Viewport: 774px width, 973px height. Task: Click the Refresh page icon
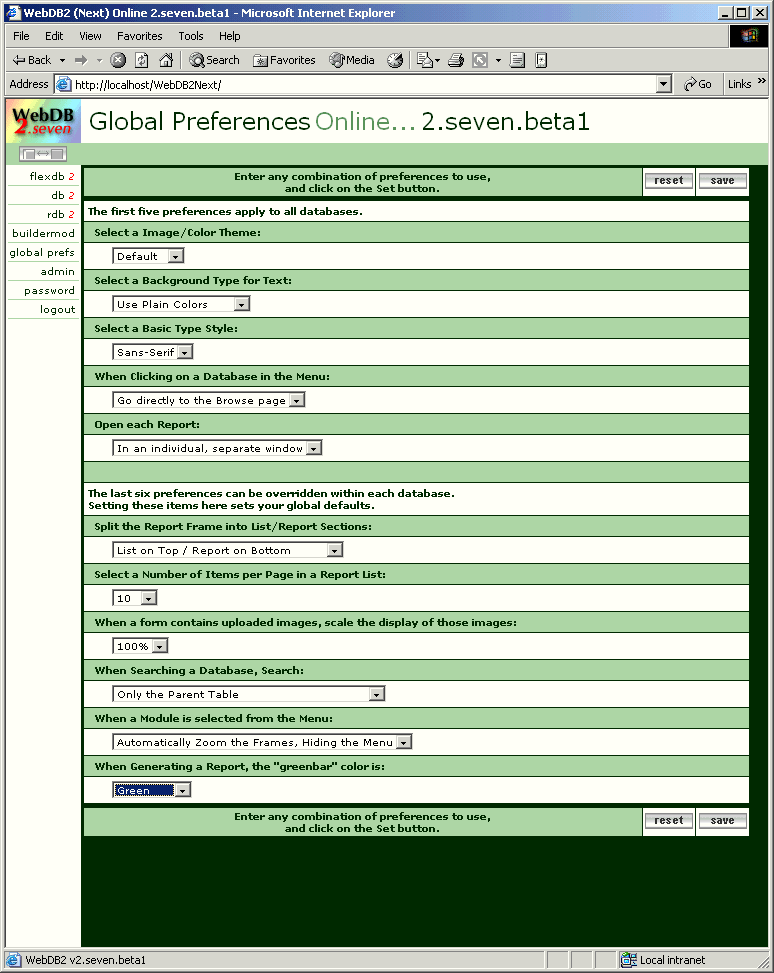click(142, 60)
